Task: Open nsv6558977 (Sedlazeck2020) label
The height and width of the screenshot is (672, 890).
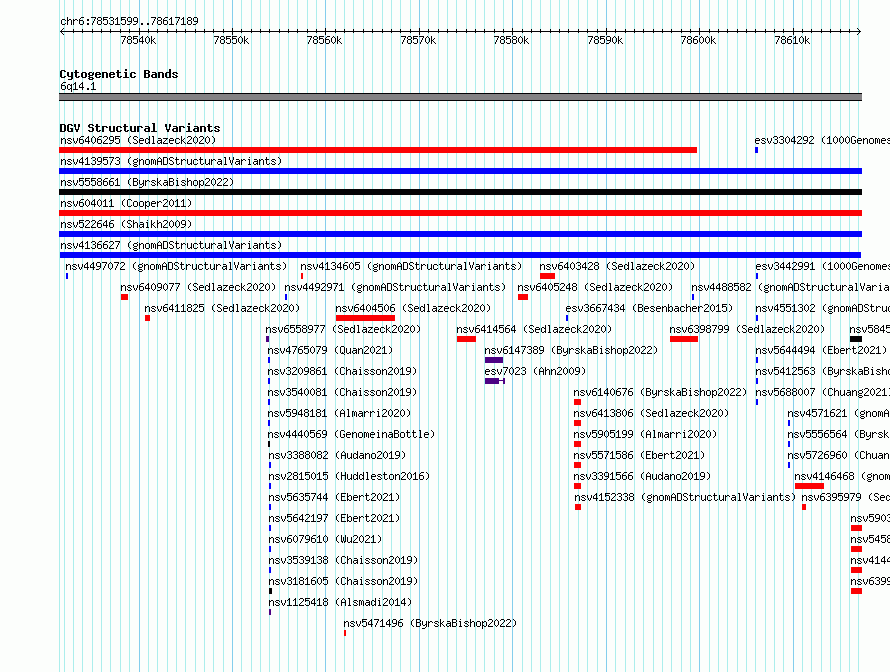Action: [x=343, y=329]
